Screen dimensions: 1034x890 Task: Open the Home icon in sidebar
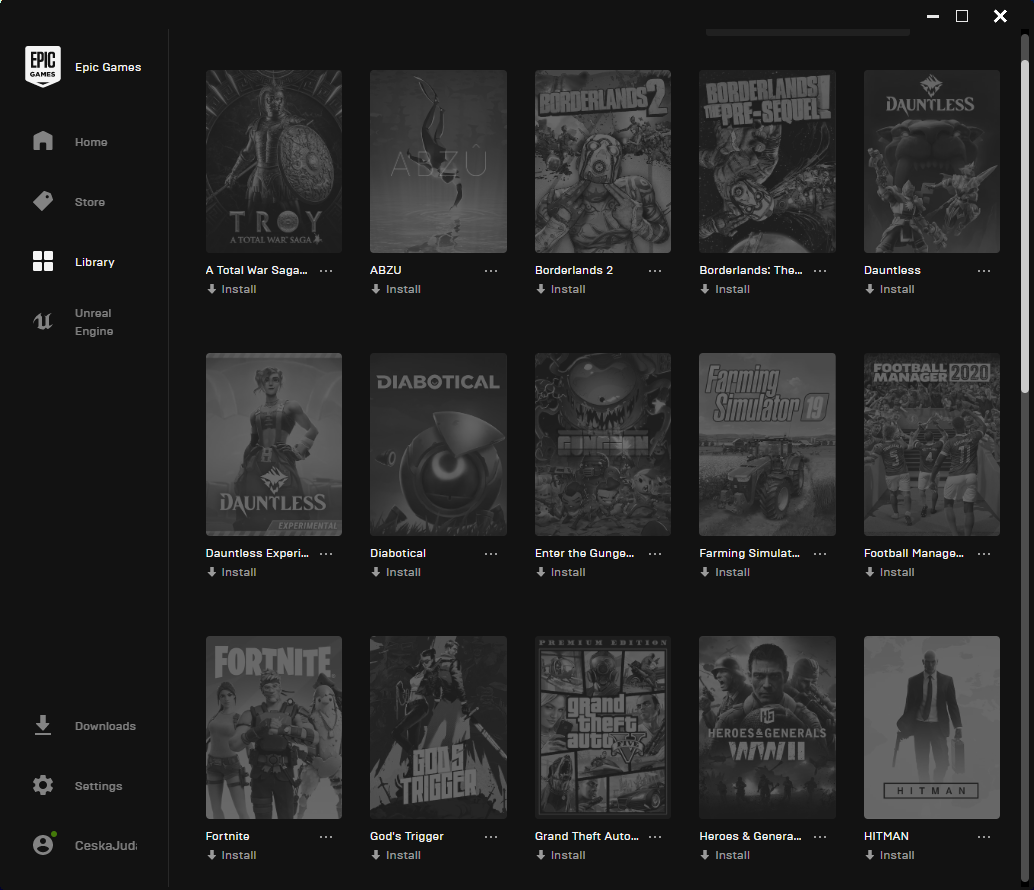point(43,141)
